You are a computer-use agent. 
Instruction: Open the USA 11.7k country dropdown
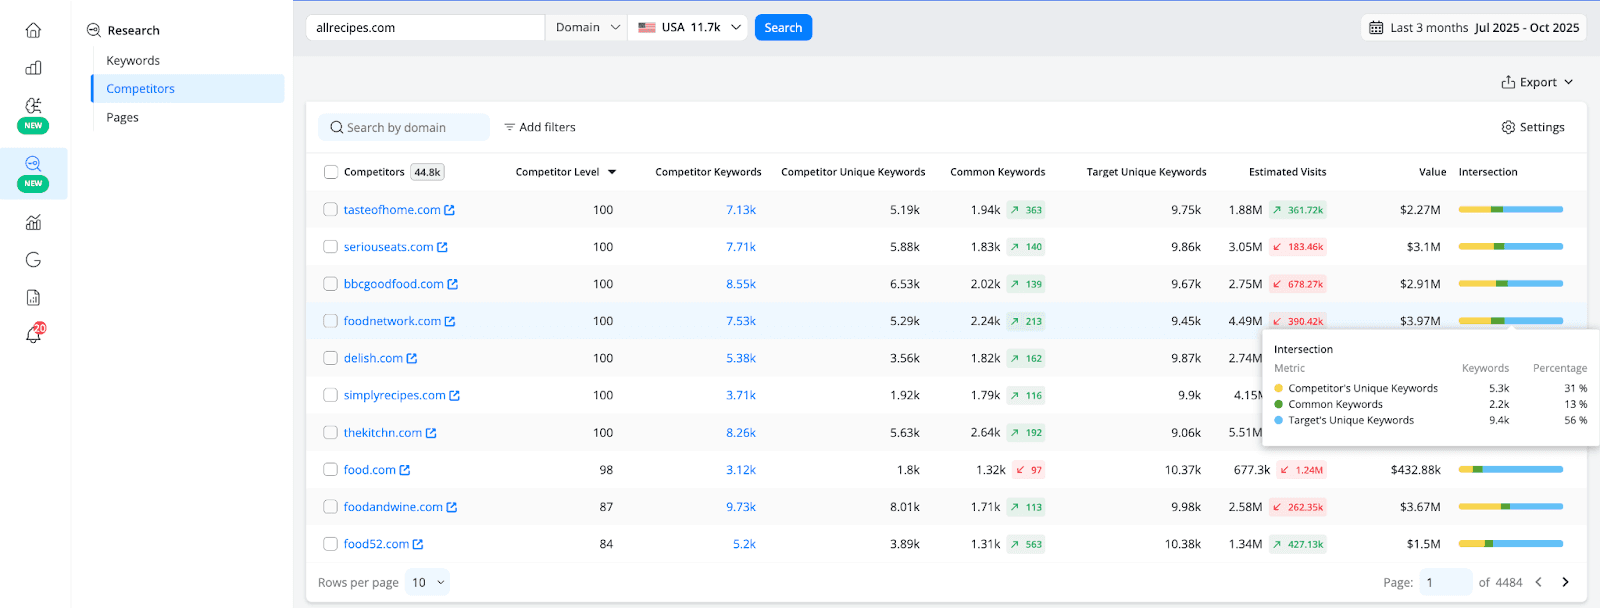[x=689, y=28]
